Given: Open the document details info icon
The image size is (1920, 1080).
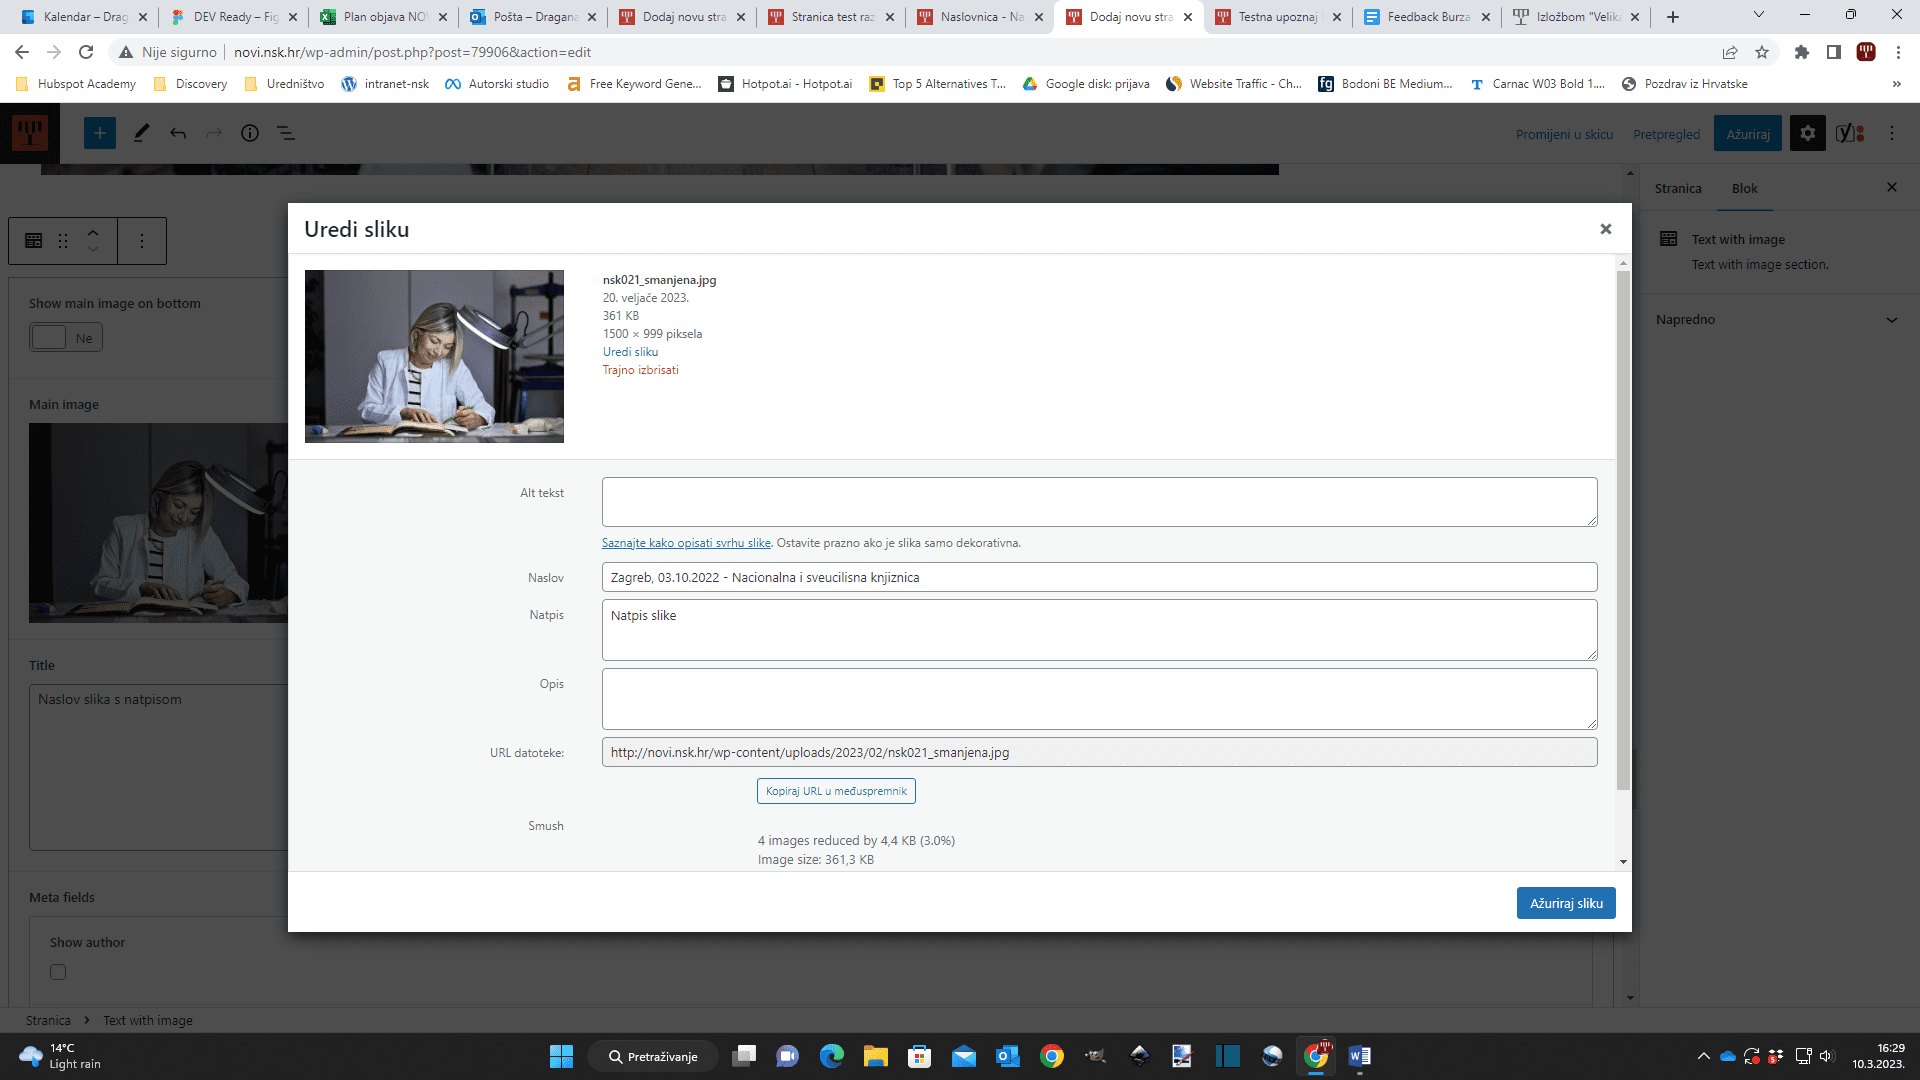Looking at the screenshot, I should pyautogui.click(x=250, y=133).
